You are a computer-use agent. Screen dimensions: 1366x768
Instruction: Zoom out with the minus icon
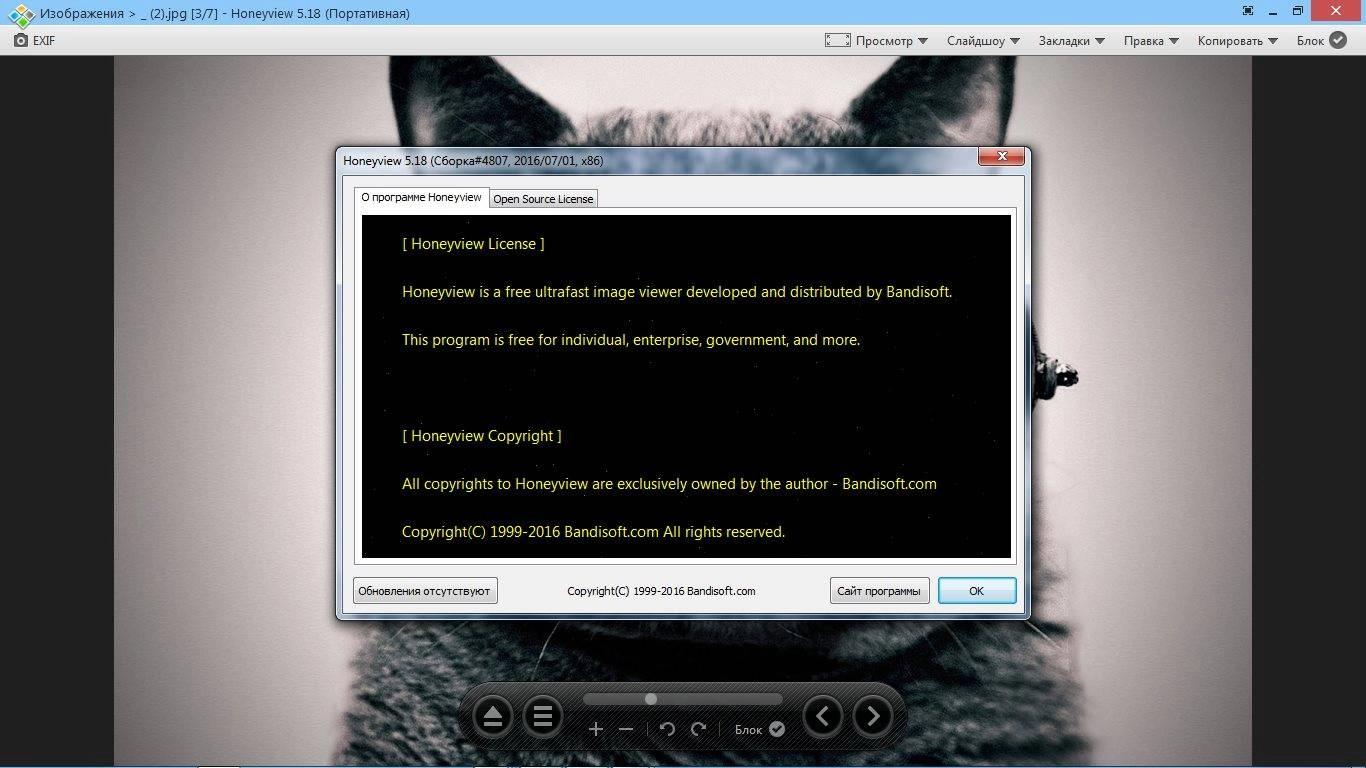(626, 729)
